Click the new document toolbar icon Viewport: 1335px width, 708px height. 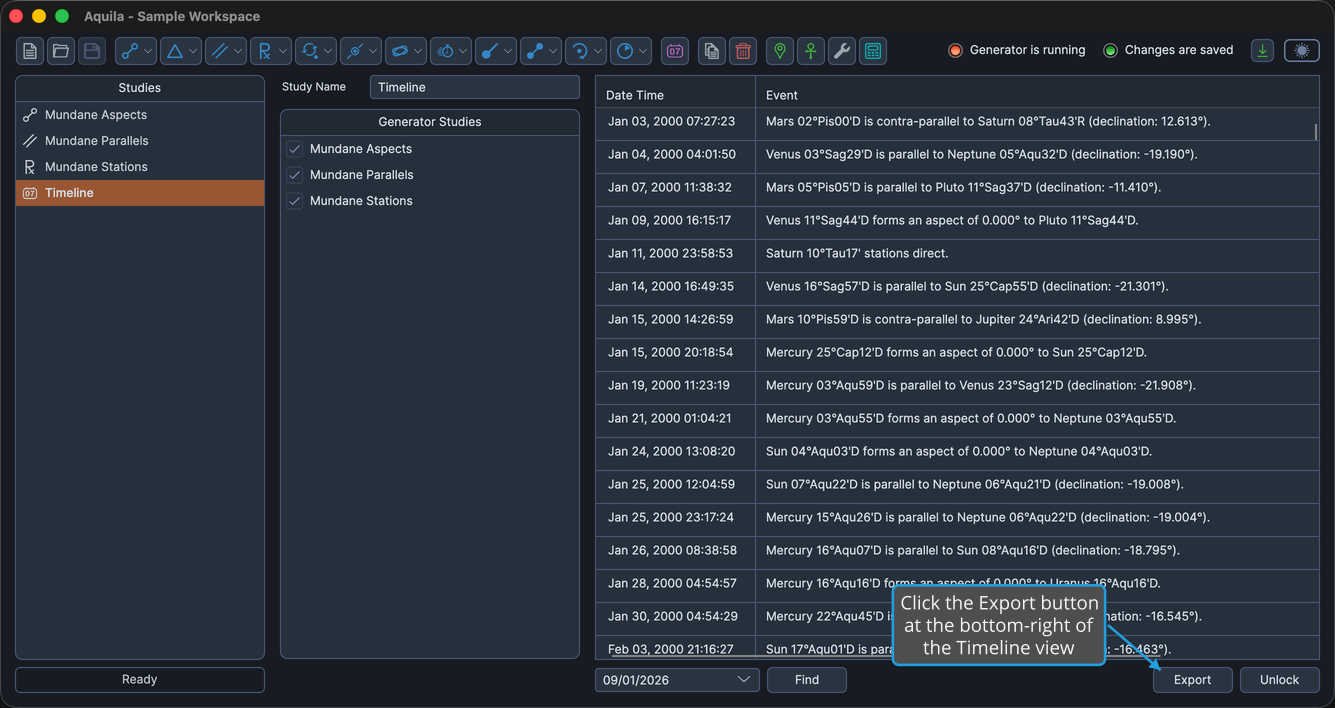click(30, 51)
